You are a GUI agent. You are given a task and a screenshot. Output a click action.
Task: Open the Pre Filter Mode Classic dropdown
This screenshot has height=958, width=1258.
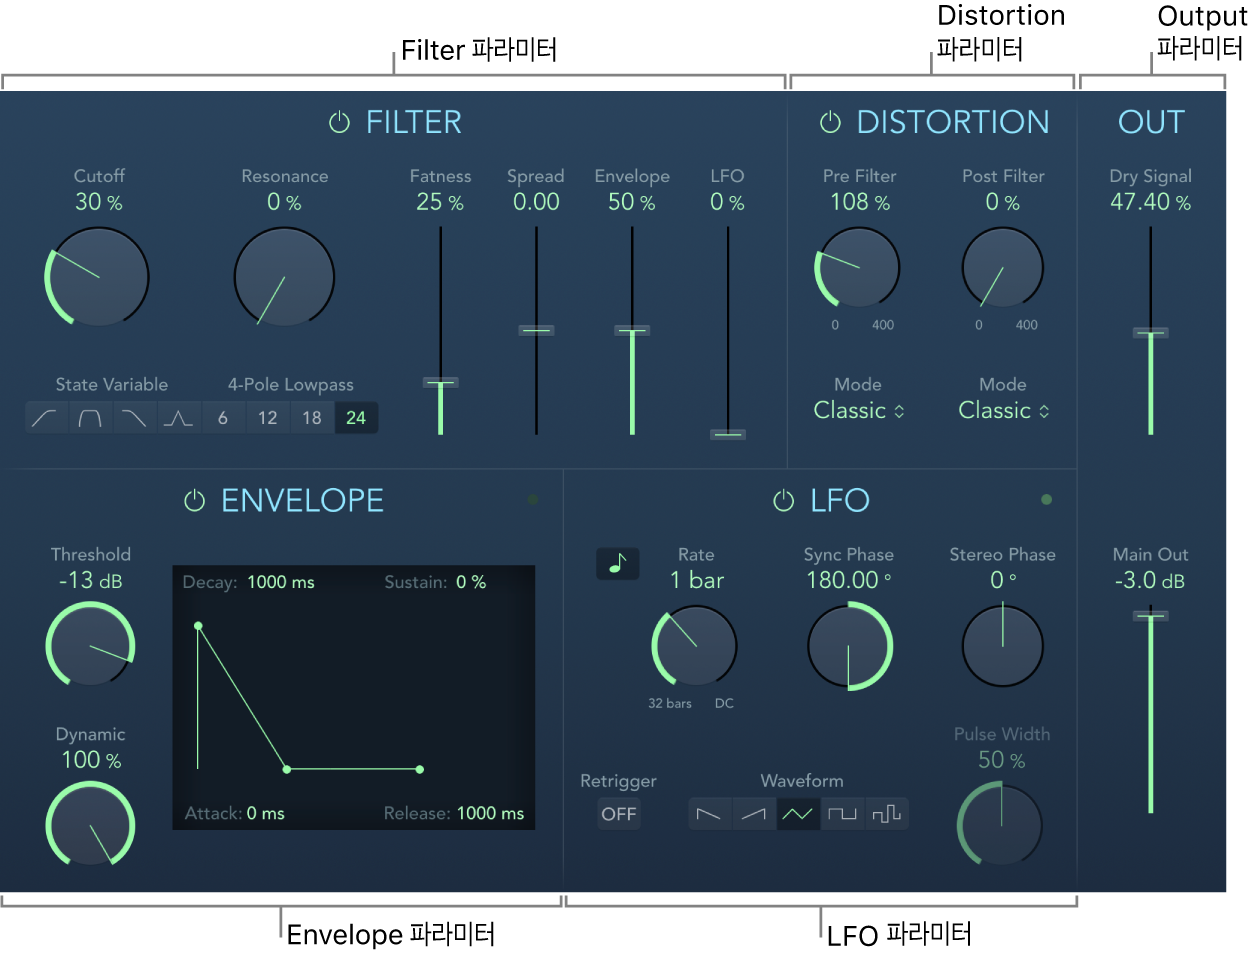coord(859,410)
